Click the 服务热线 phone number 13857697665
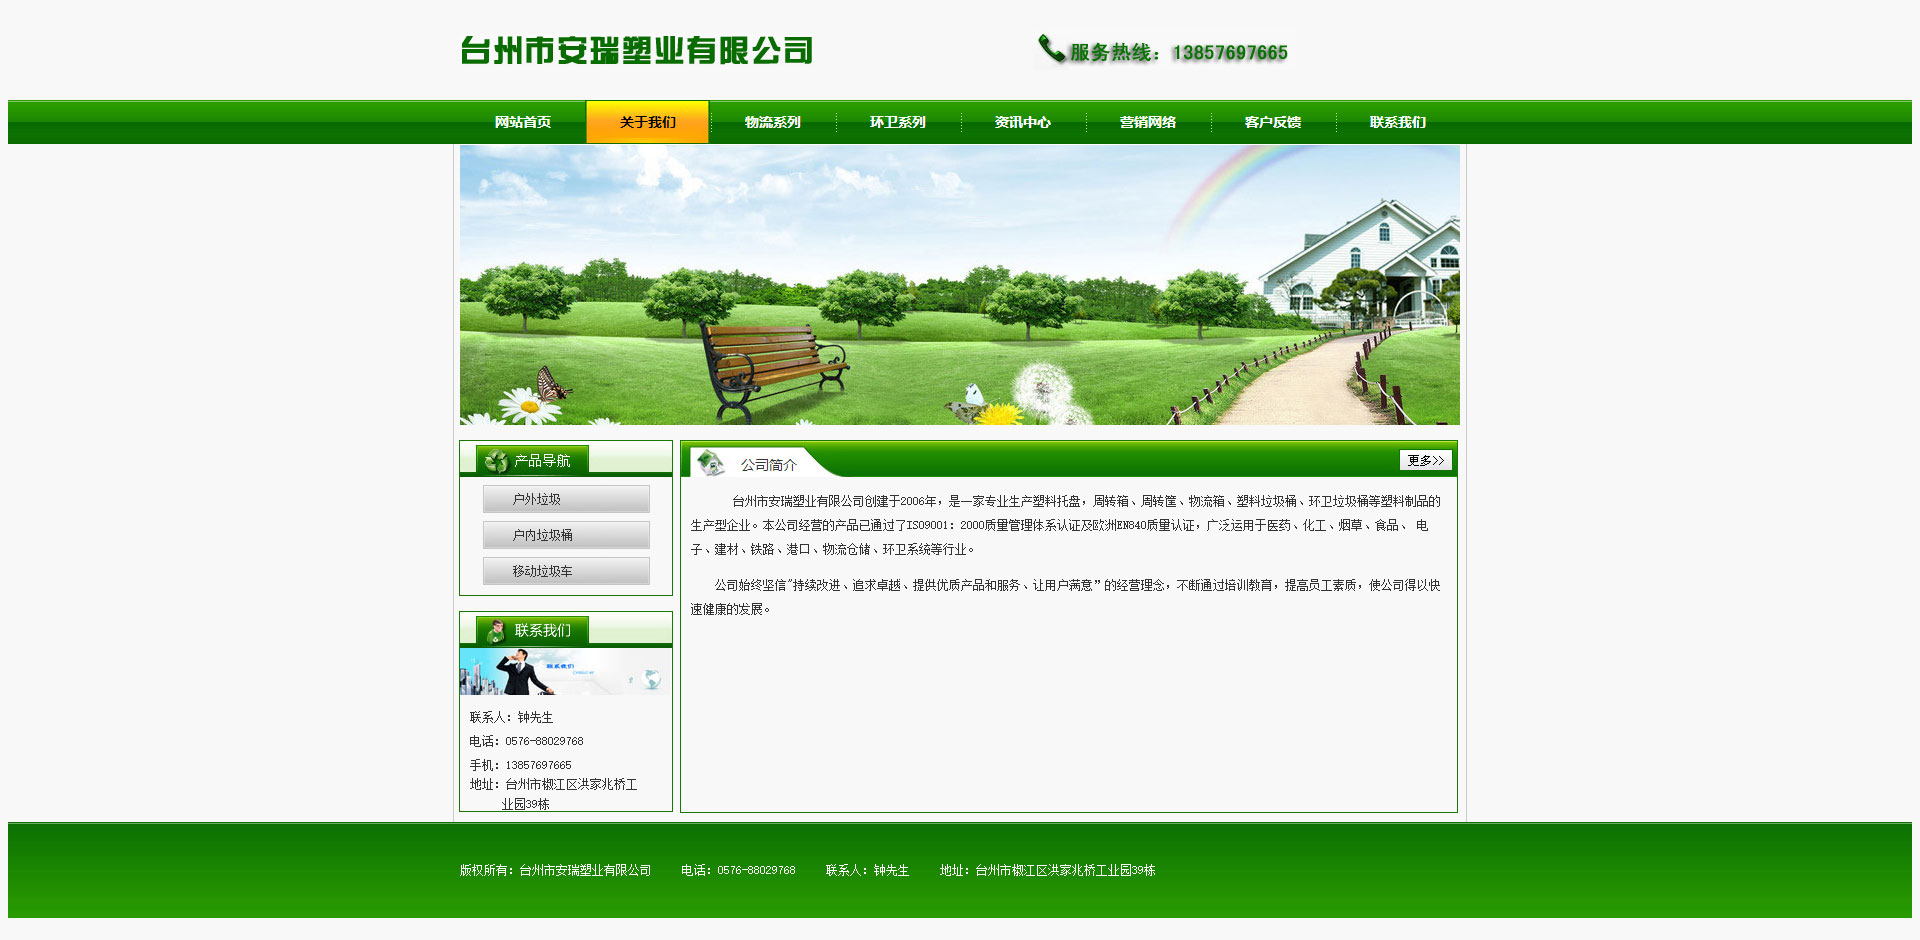The width and height of the screenshot is (1920, 940). click(1229, 53)
